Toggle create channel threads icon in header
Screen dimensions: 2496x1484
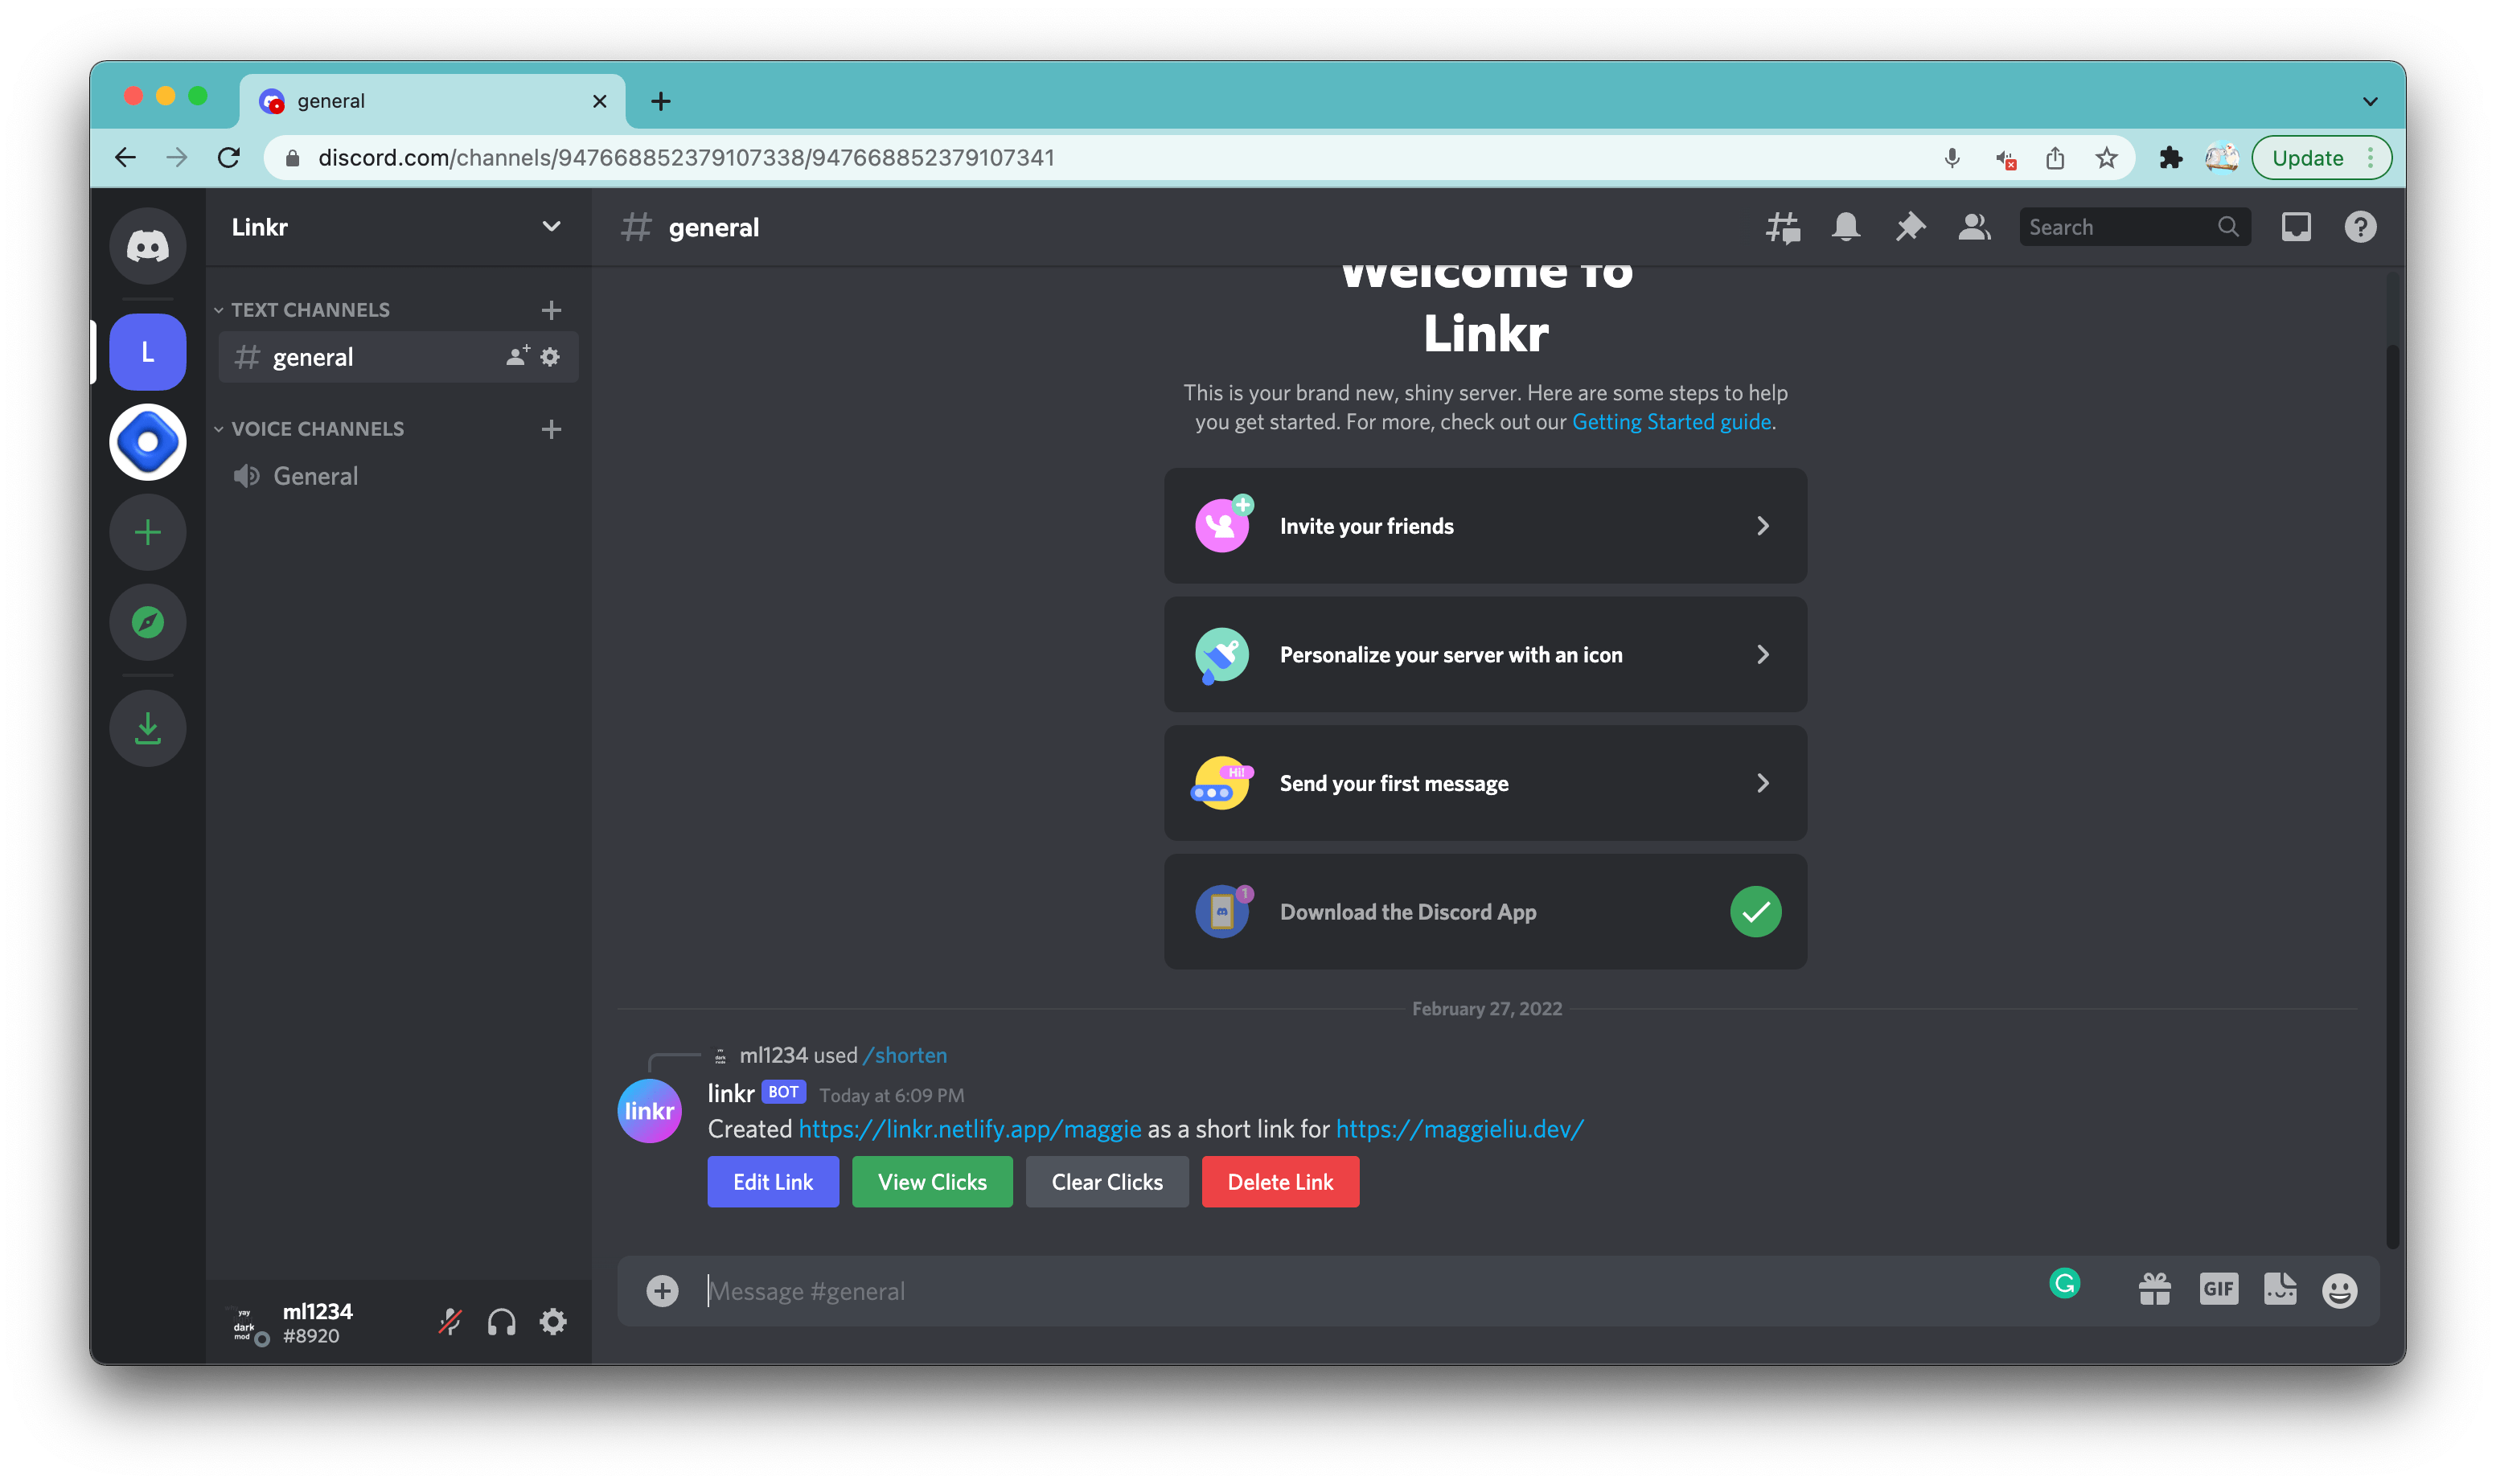pos(1784,227)
